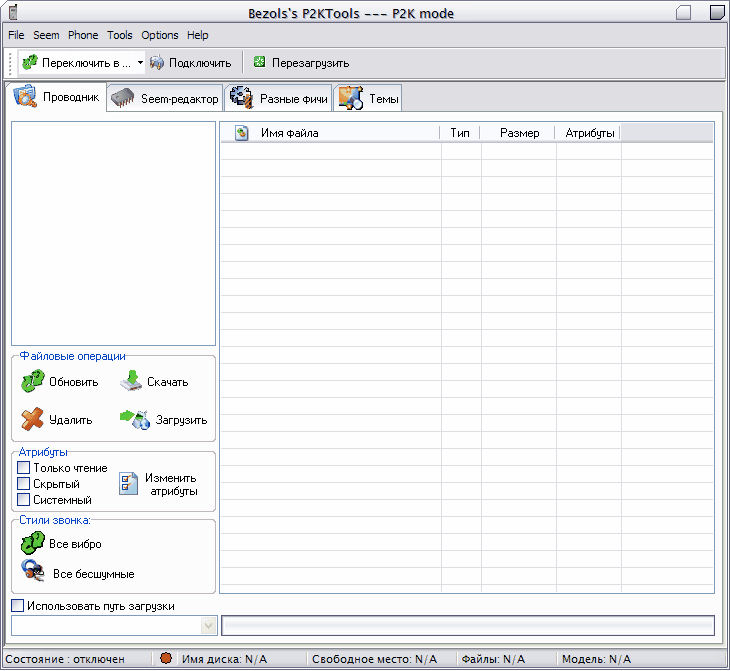Image resolution: width=730 pixels, height=671 pixels.
Task: Open the upload path combo box arrow
Action: tap(209, 625)
